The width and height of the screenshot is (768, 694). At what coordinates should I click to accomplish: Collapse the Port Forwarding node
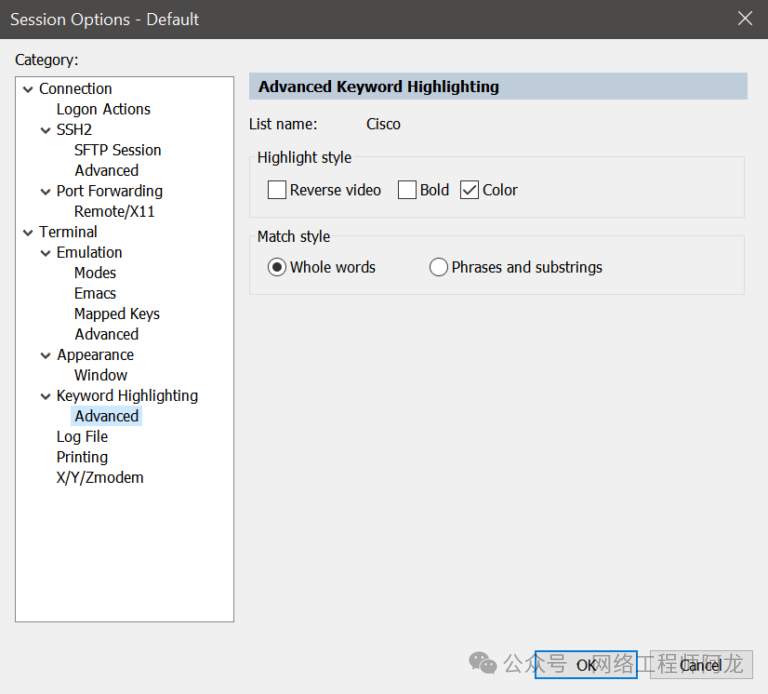[x=46, y=191]
